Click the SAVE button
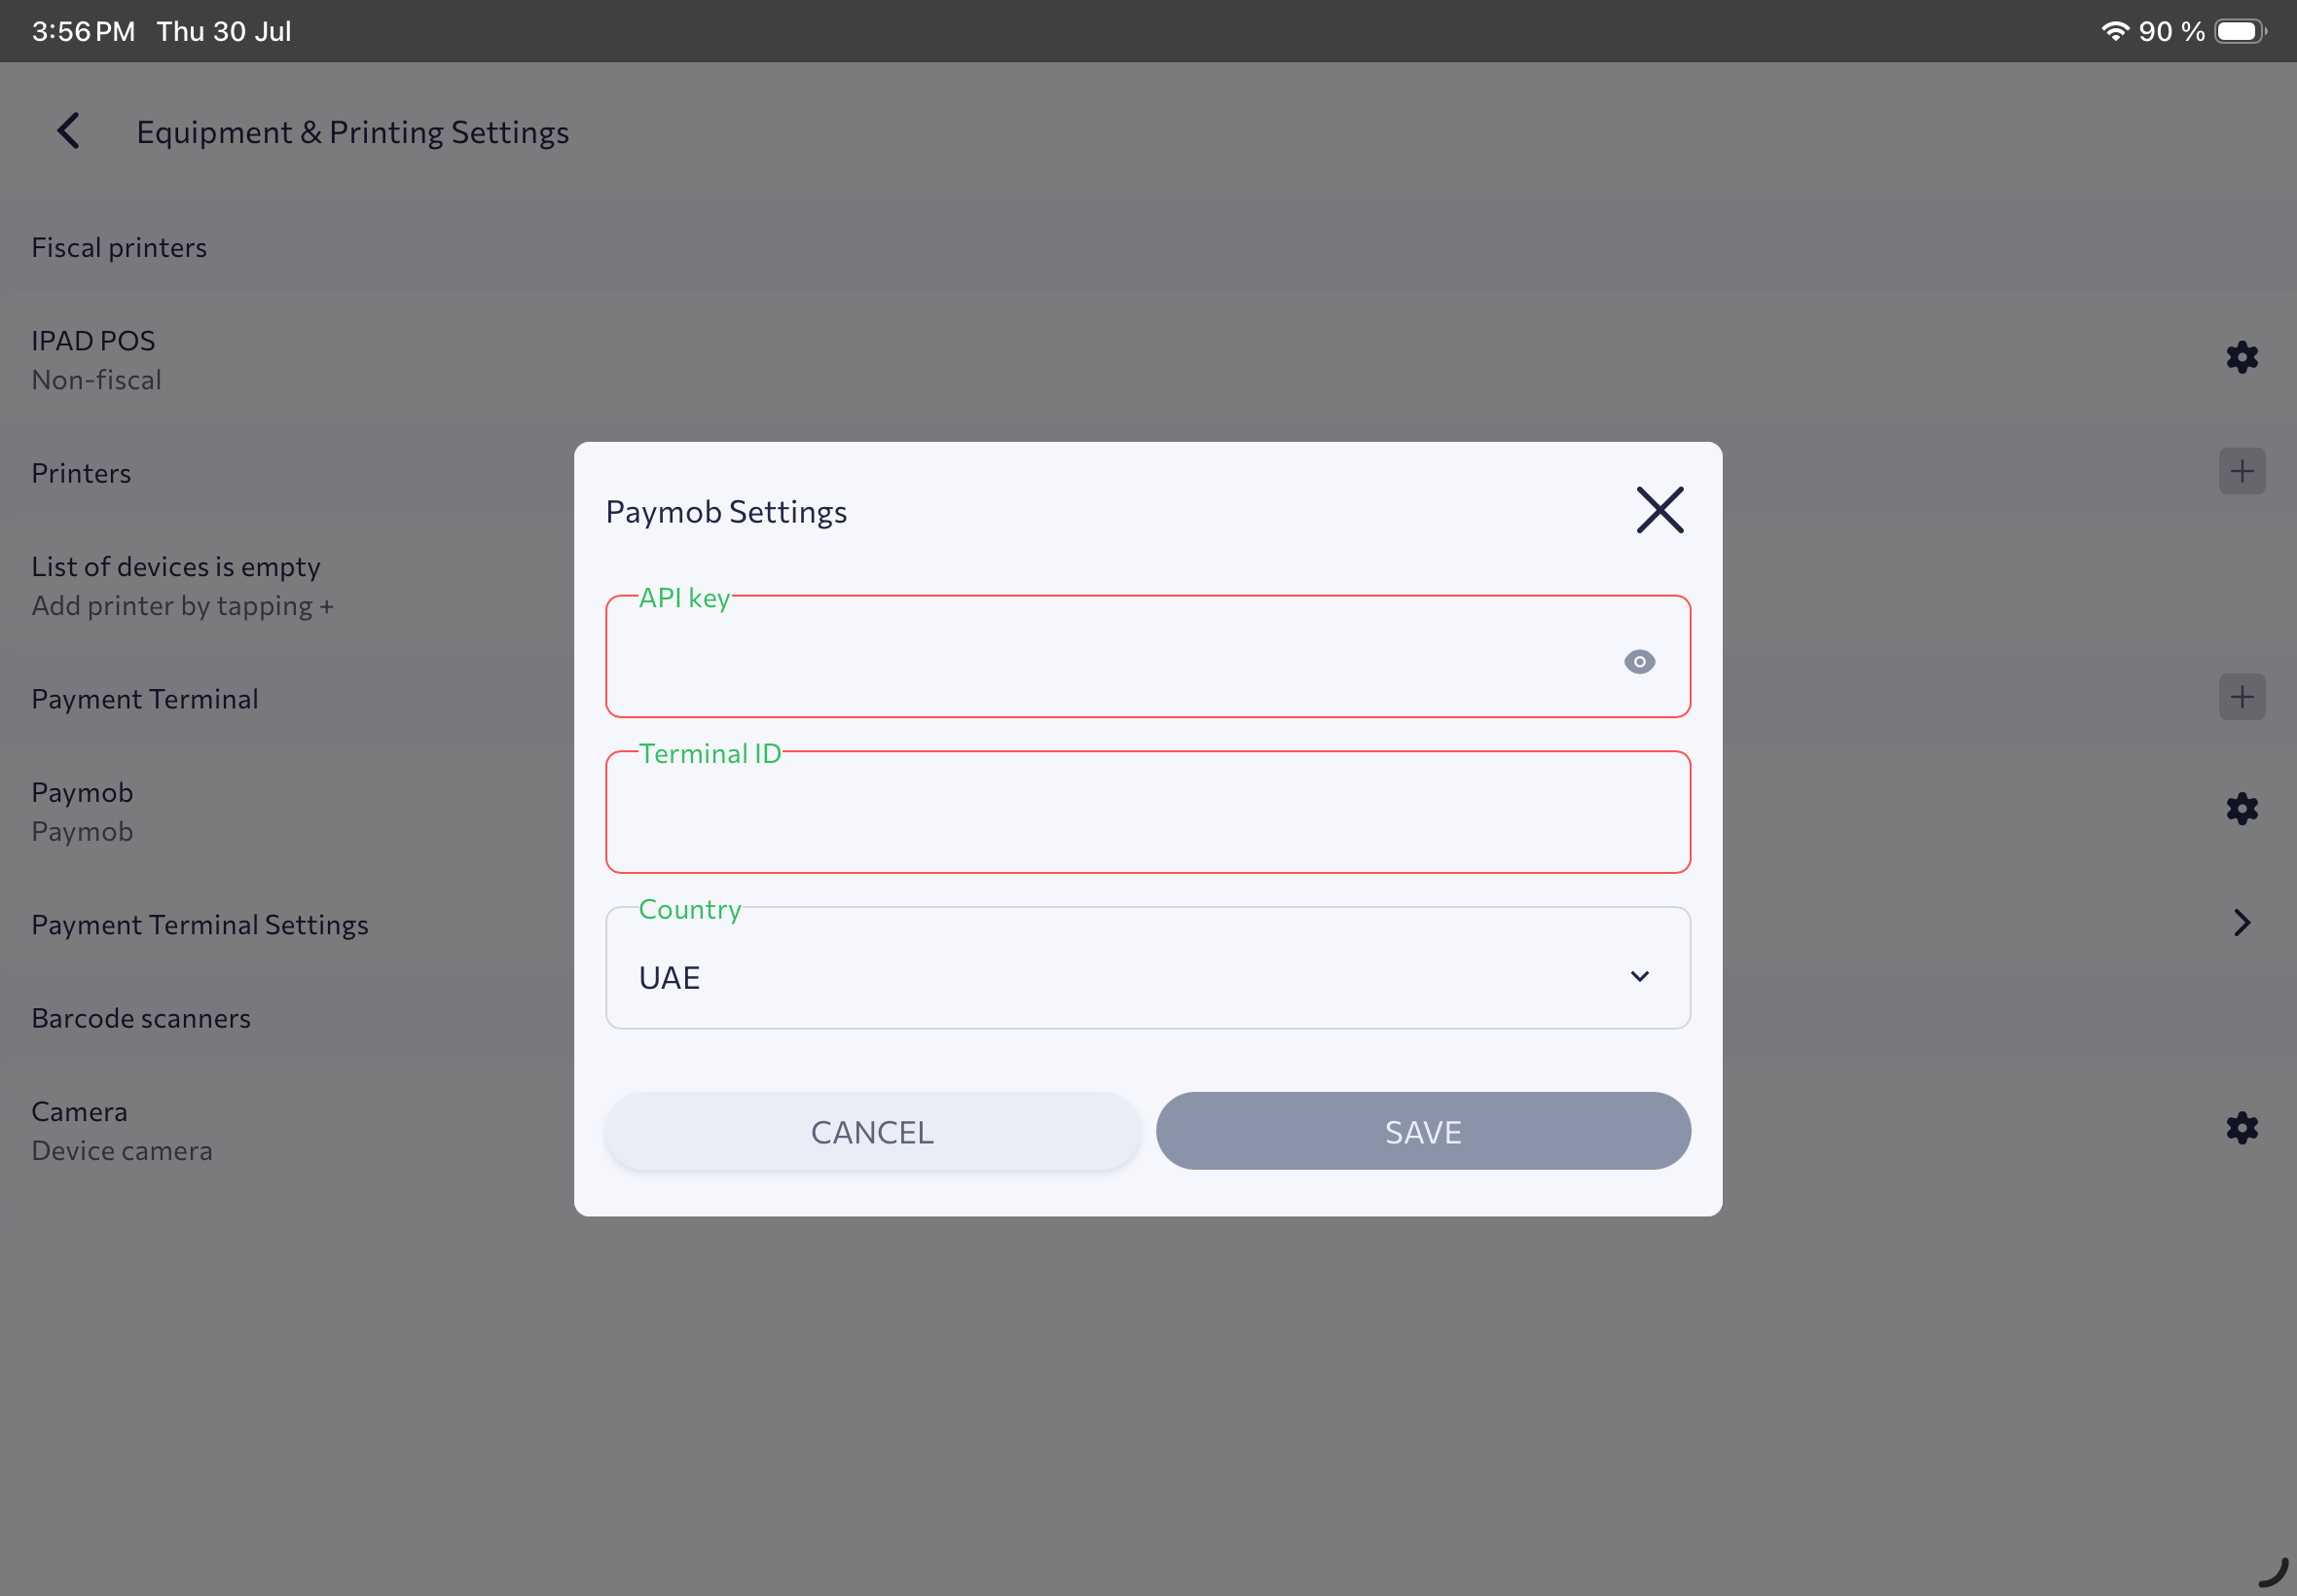Viewport: 2297px width, 1596px height. (1423, 1131)
